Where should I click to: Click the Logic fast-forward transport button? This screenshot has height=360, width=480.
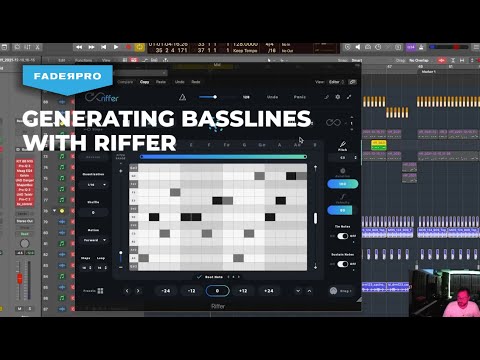pyautogui.click(x=91, y=47)
